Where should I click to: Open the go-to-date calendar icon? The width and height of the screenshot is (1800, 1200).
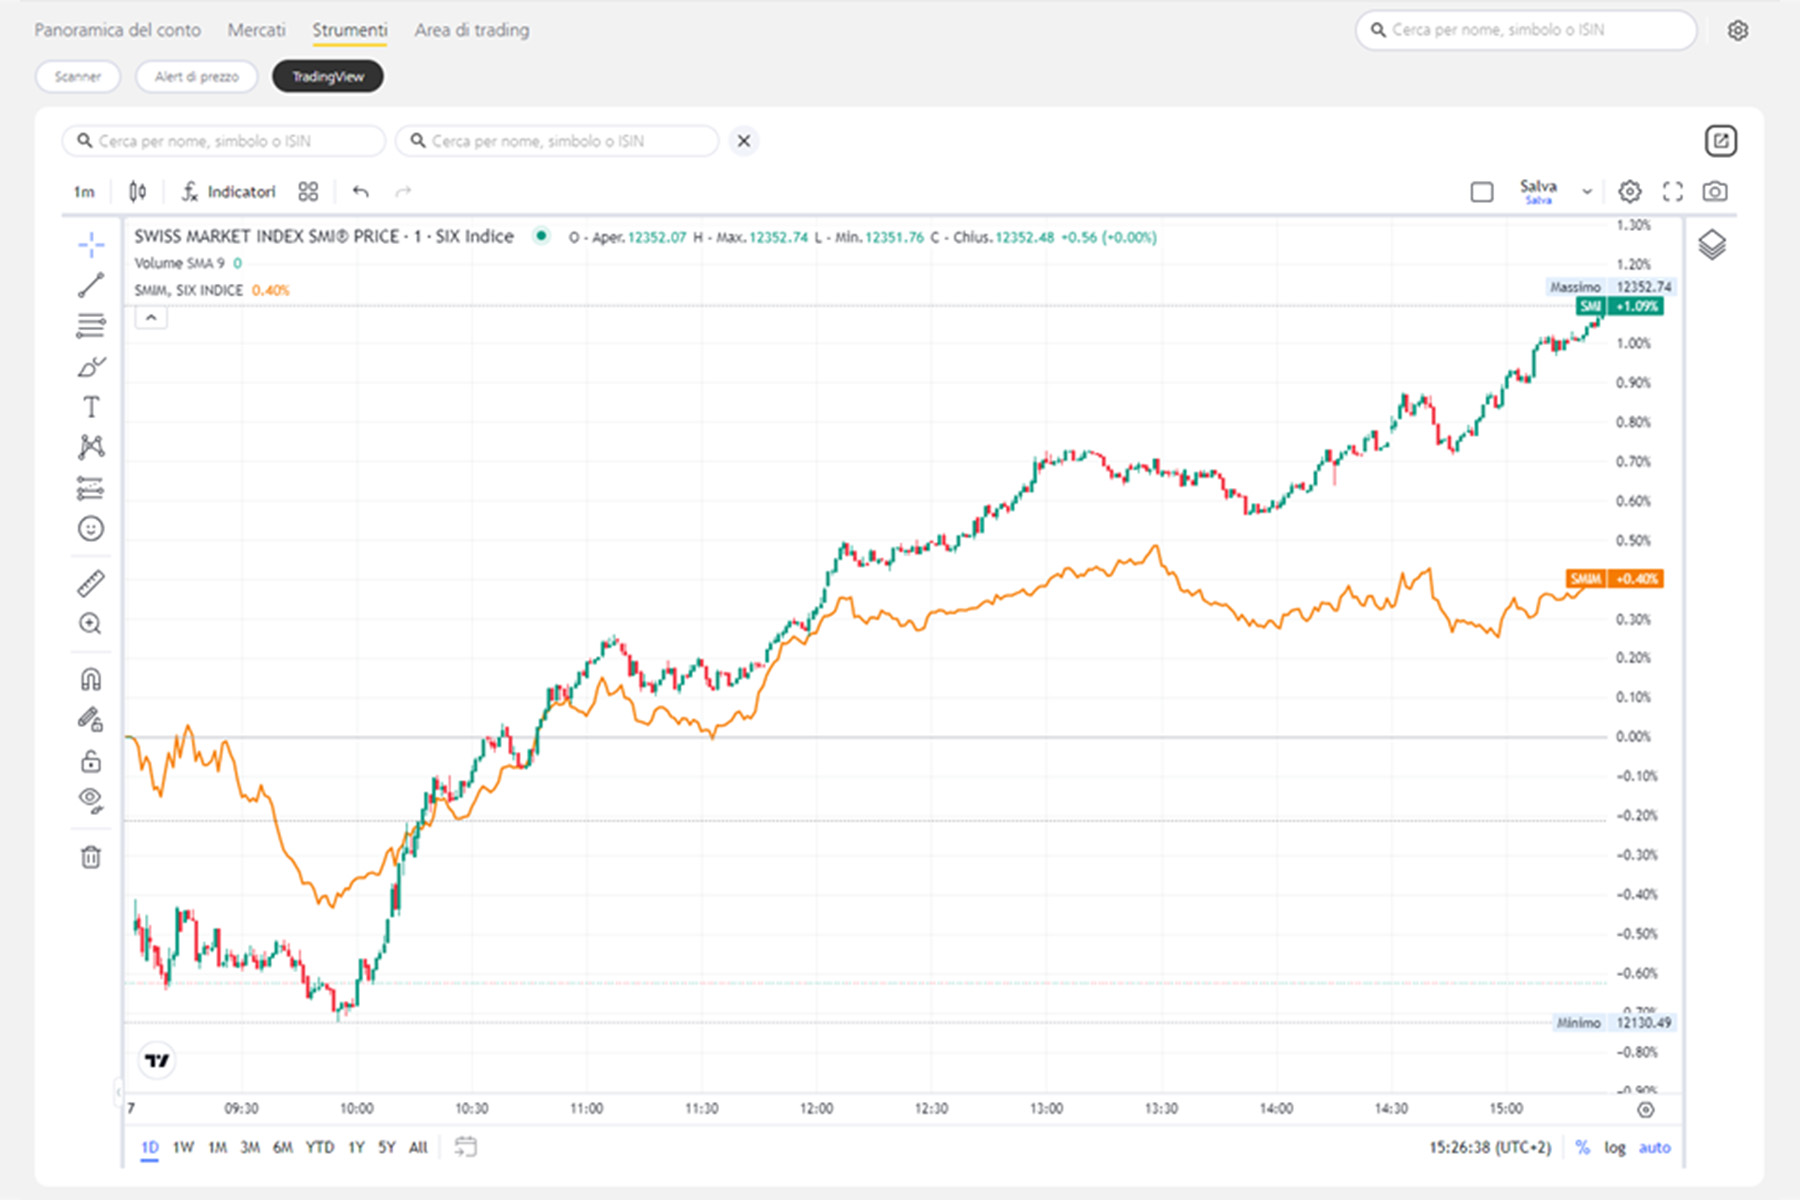click(x=465, y=1147)
